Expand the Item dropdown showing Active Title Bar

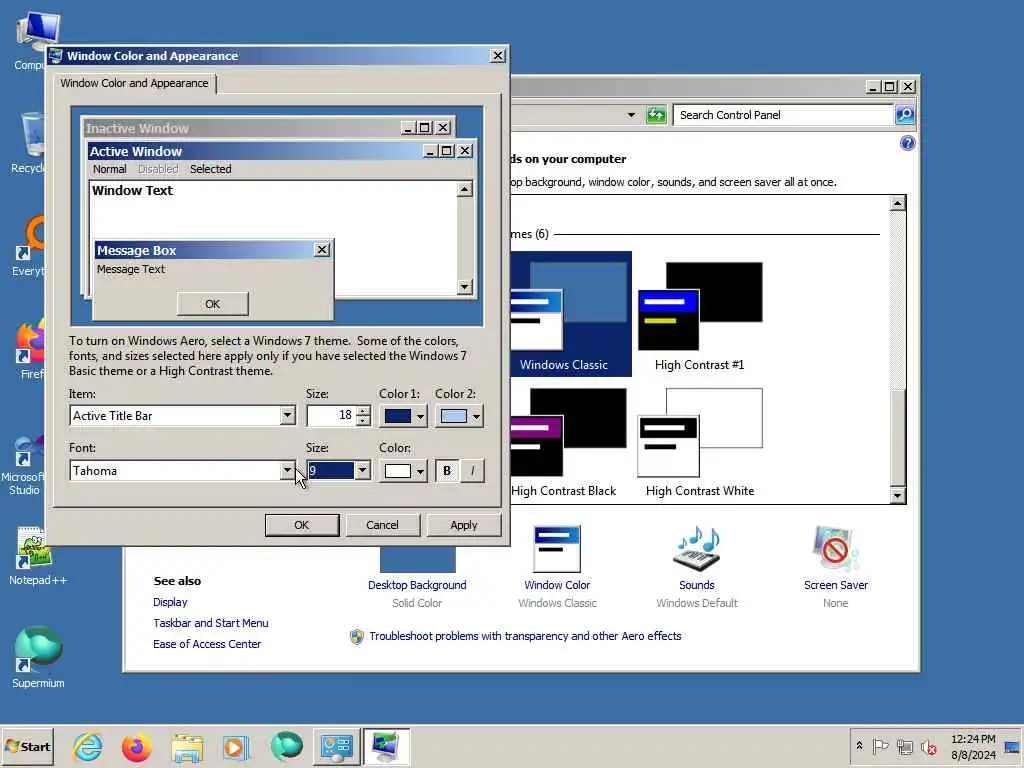pyautogui.click(x=287, y=415)
